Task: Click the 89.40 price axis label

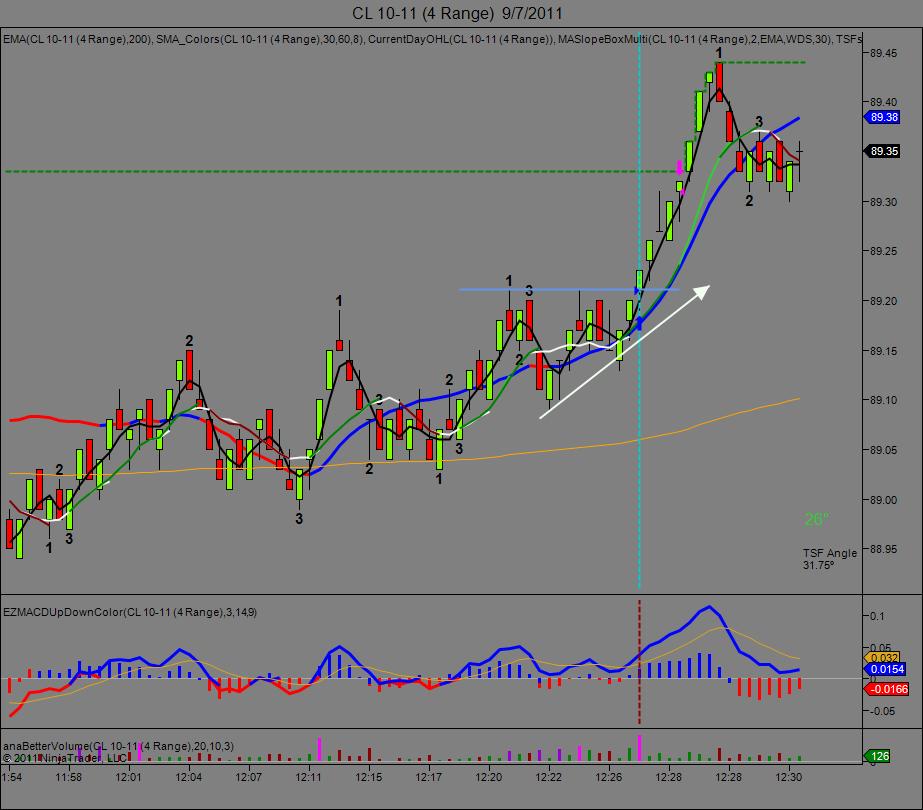Action: 884,102
